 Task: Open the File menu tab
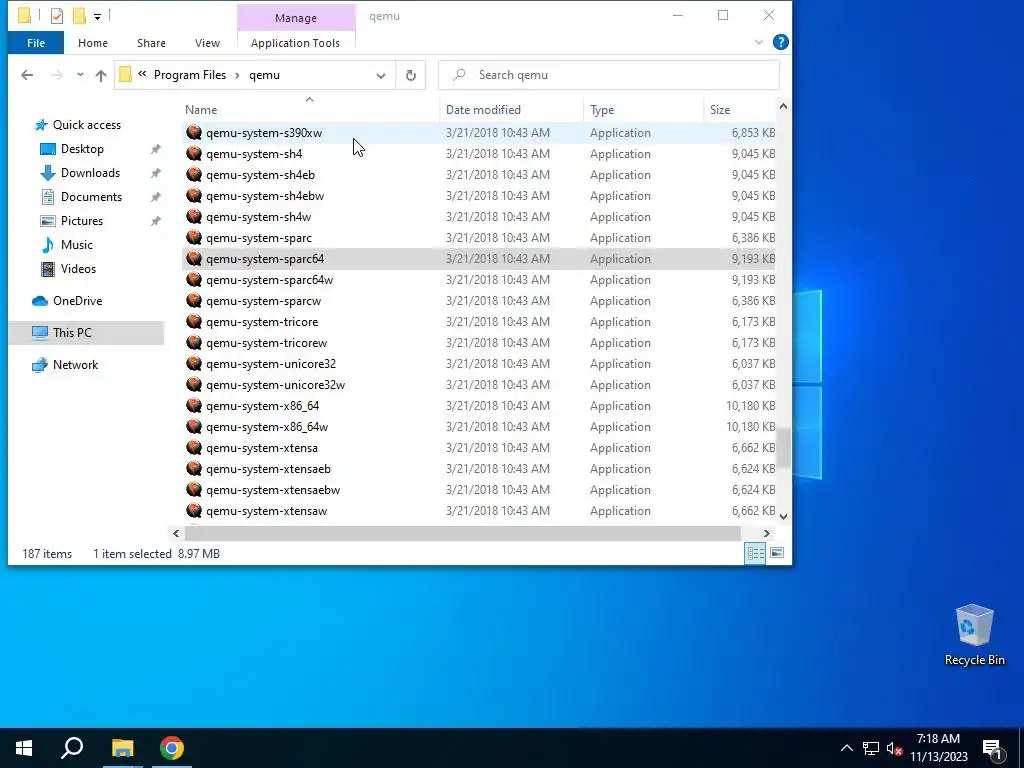point(36,43)
